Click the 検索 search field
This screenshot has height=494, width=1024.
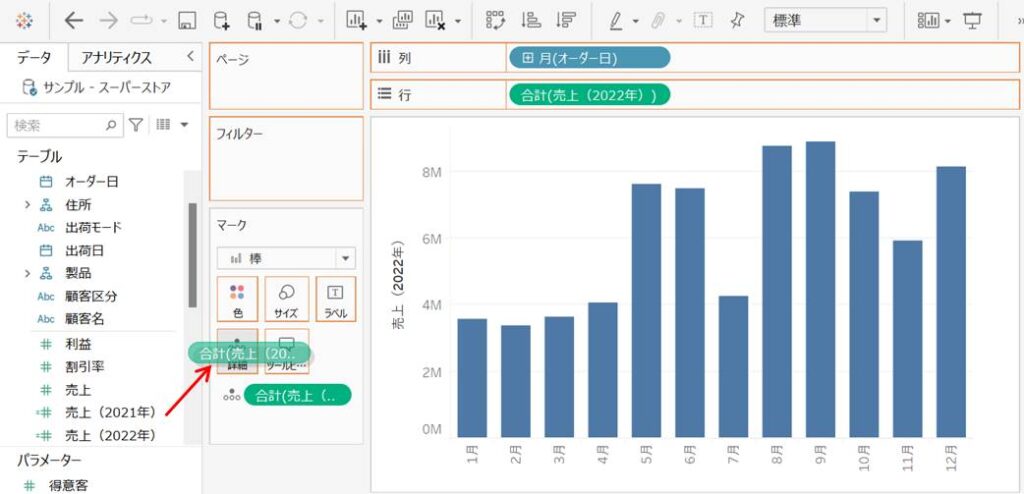point(65,124)
